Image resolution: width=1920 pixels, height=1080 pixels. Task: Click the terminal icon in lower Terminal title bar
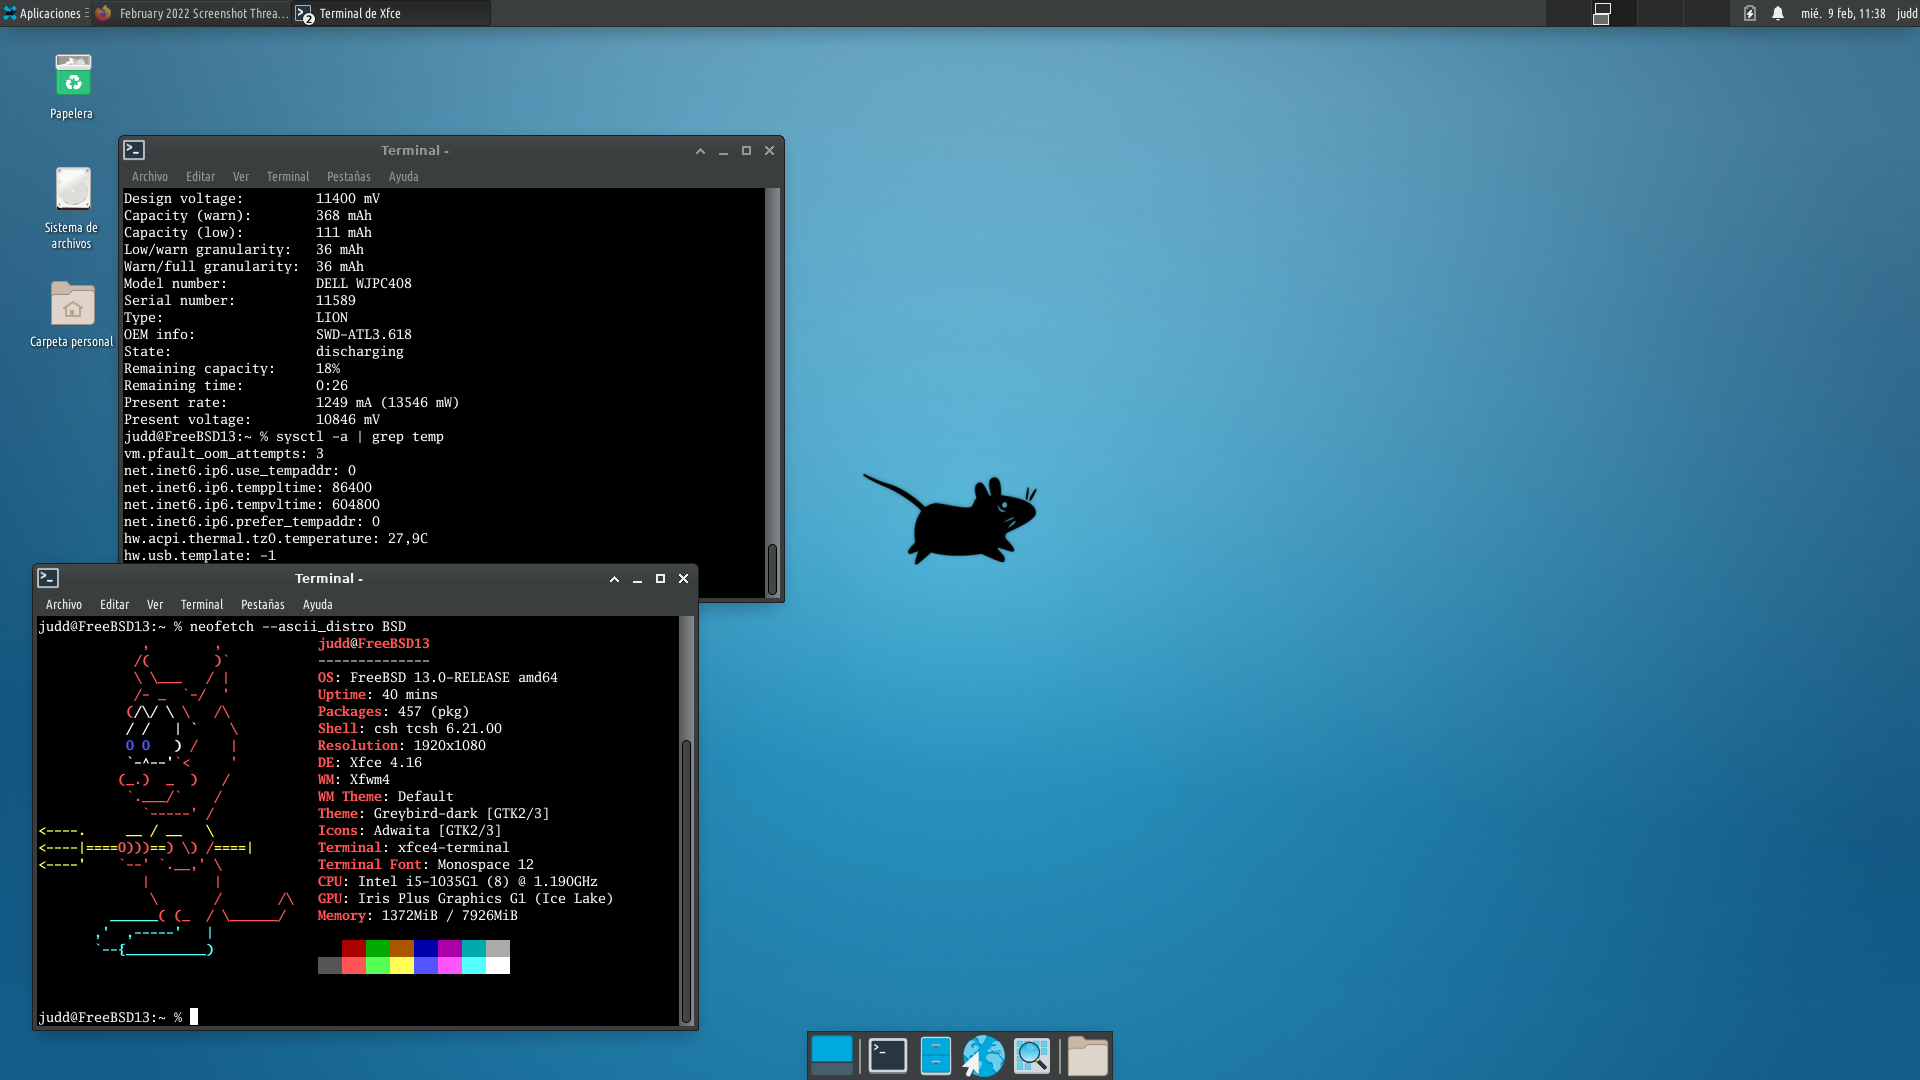click(48, 578)
